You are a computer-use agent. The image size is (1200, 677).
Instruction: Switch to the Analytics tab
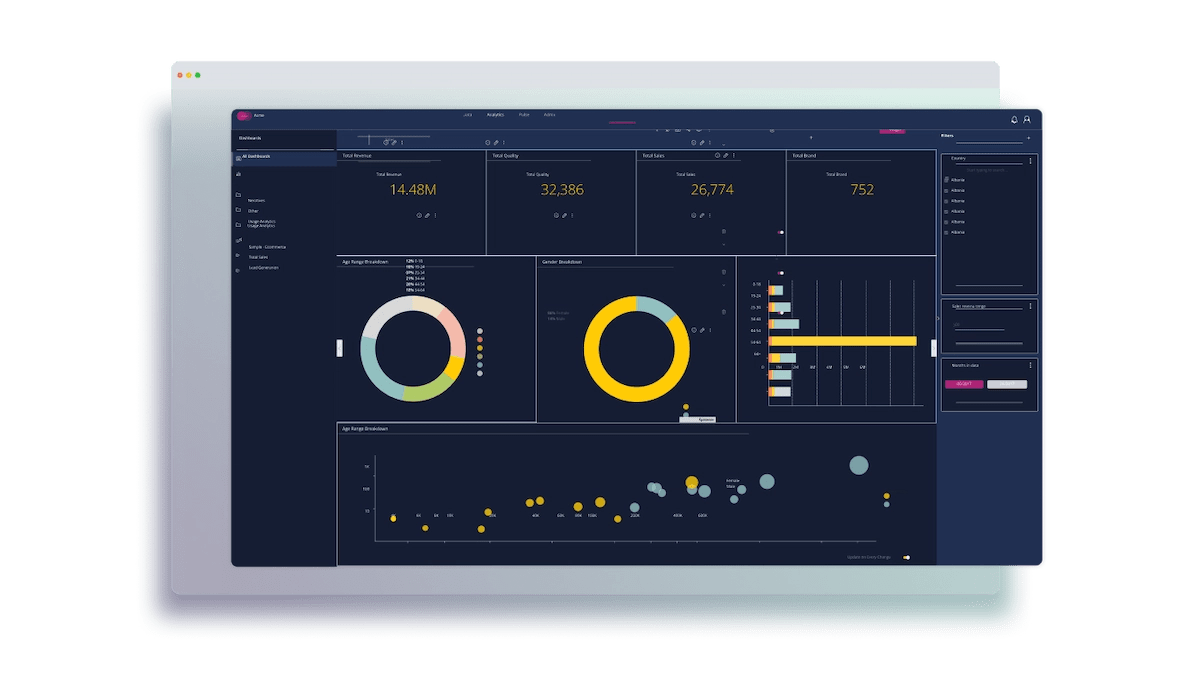coord(496,115)
